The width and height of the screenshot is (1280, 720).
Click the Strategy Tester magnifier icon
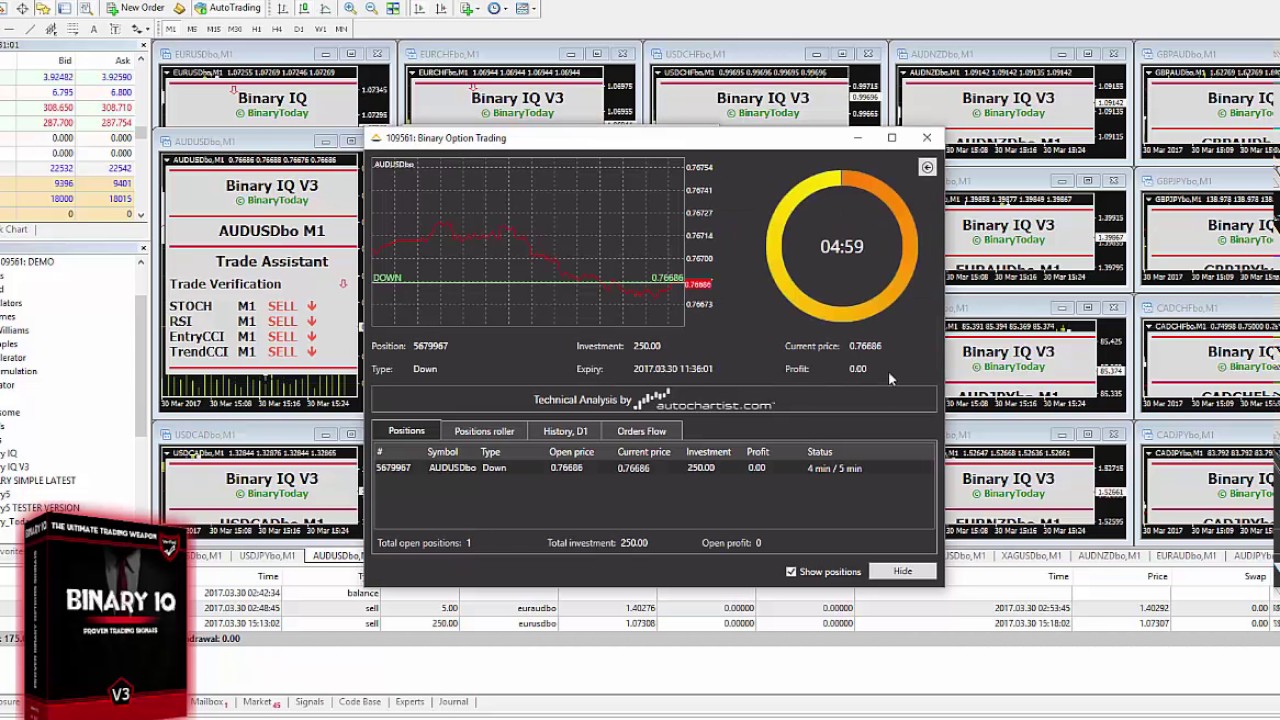86,8
